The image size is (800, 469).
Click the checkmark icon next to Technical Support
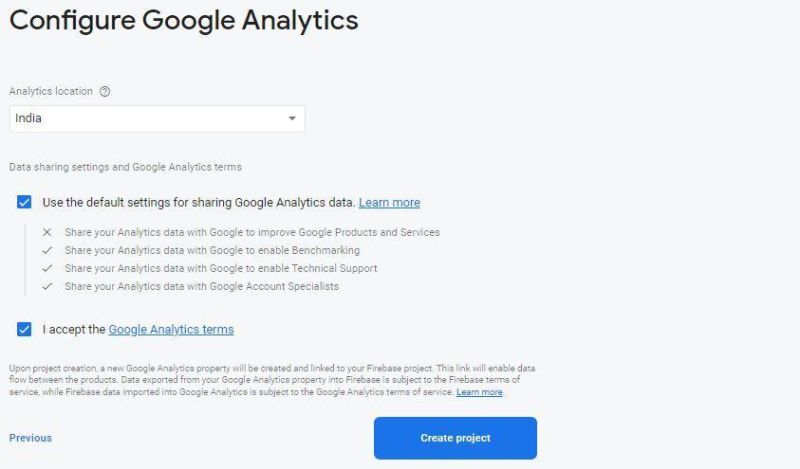[47, 268]
